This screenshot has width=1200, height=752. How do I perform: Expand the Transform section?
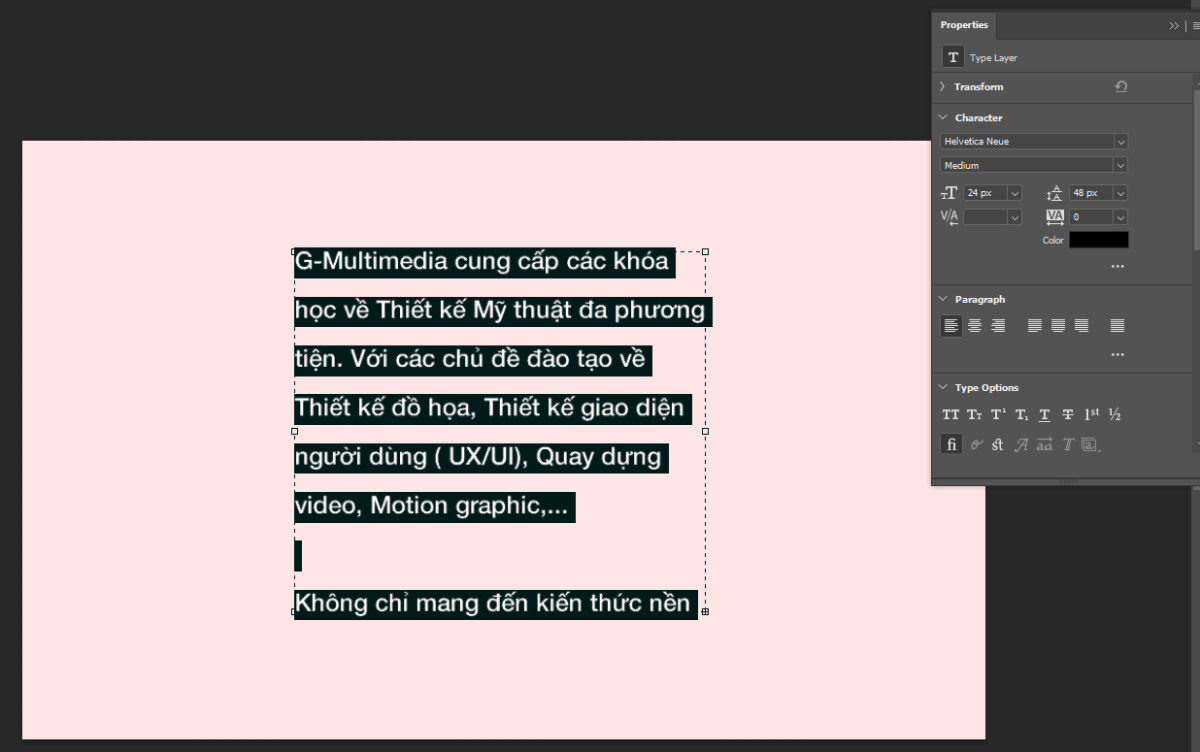(942, 87)
